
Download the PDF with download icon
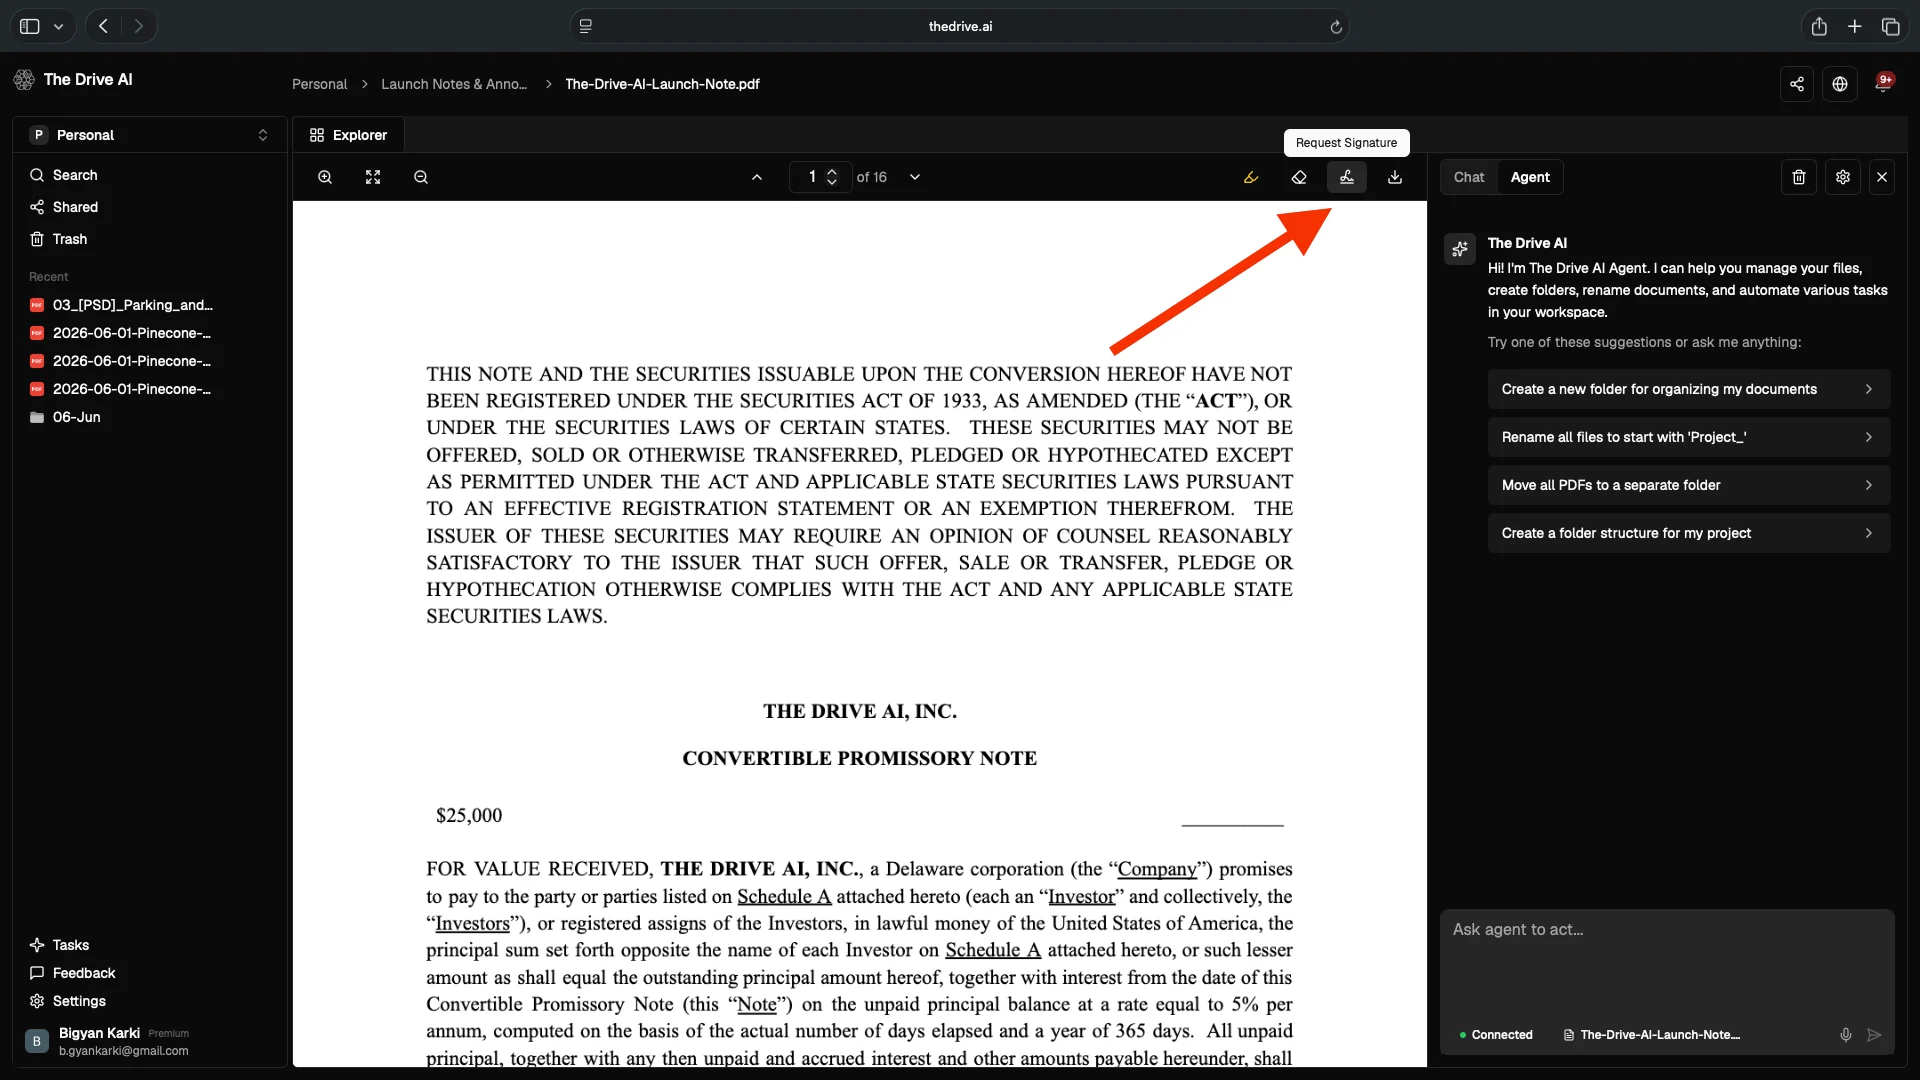tap(1395, 177)
